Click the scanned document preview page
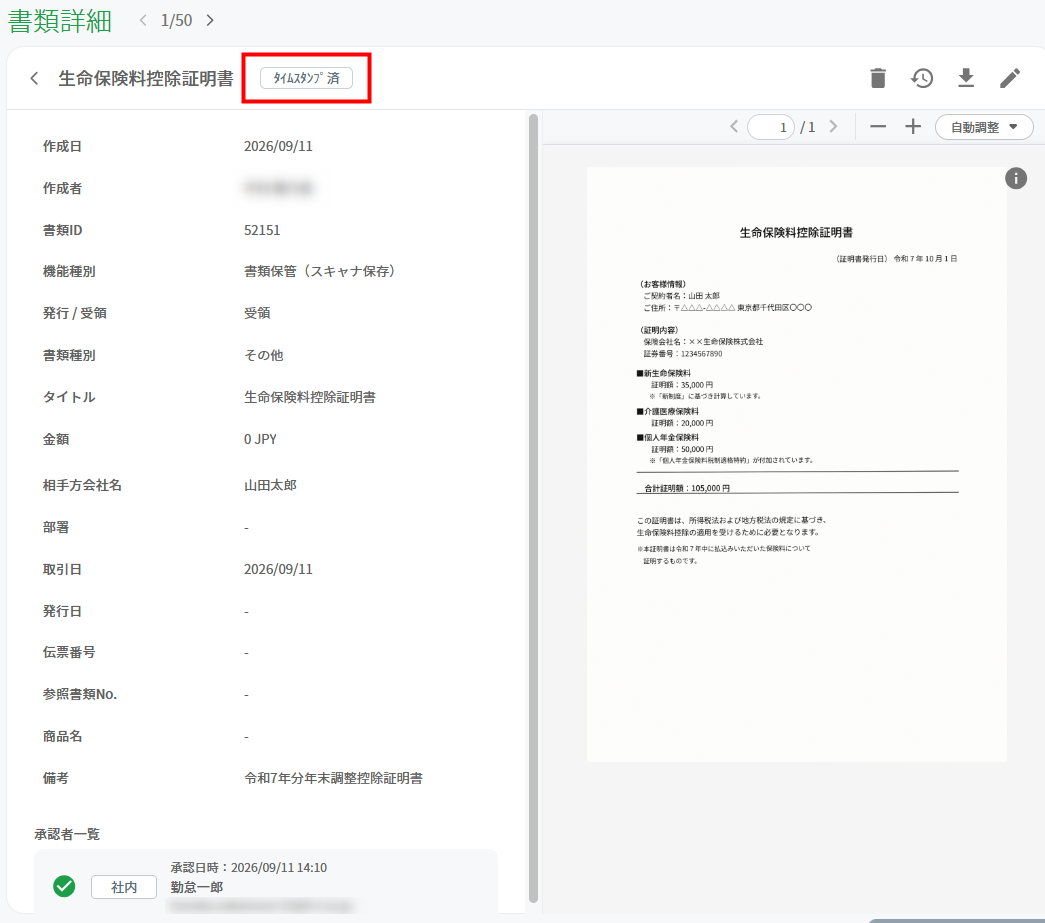This screenshot has width=1045, height=923. coord(796,464)
